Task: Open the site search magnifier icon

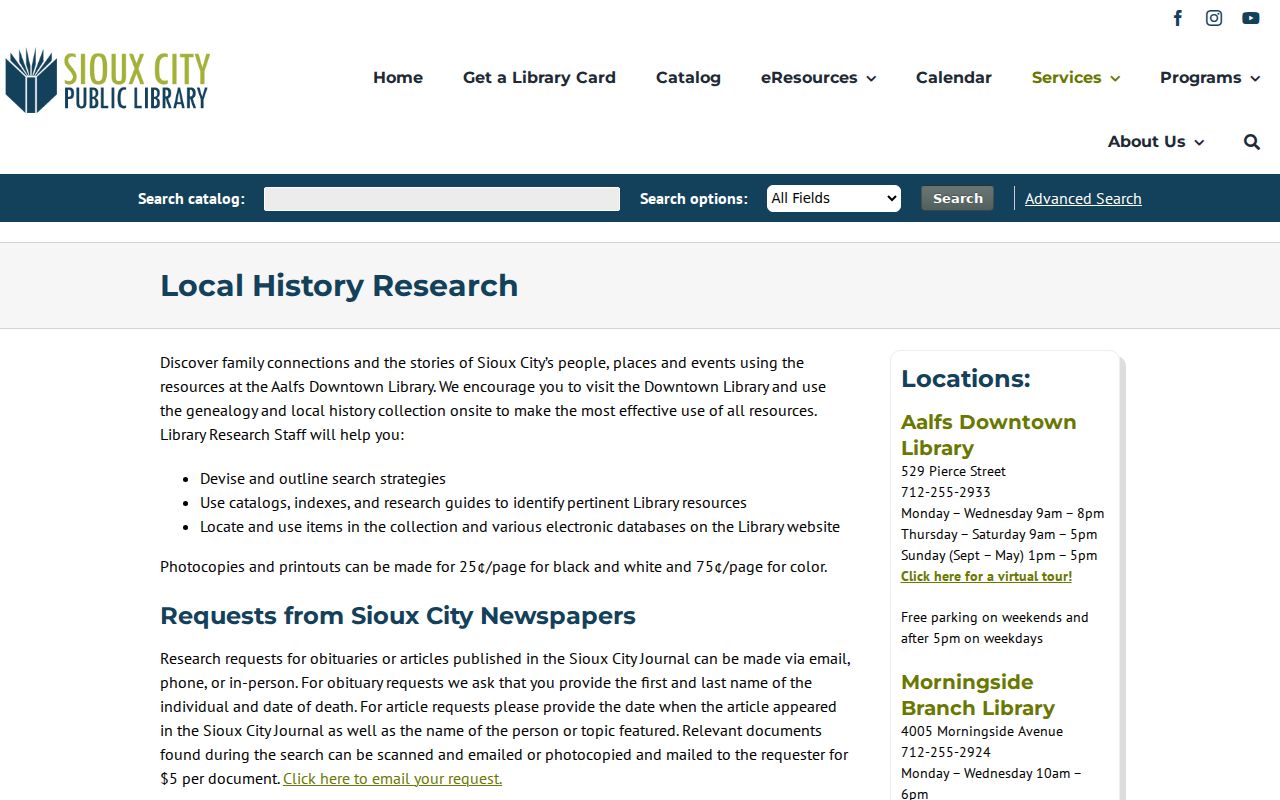Action: 1252,142
